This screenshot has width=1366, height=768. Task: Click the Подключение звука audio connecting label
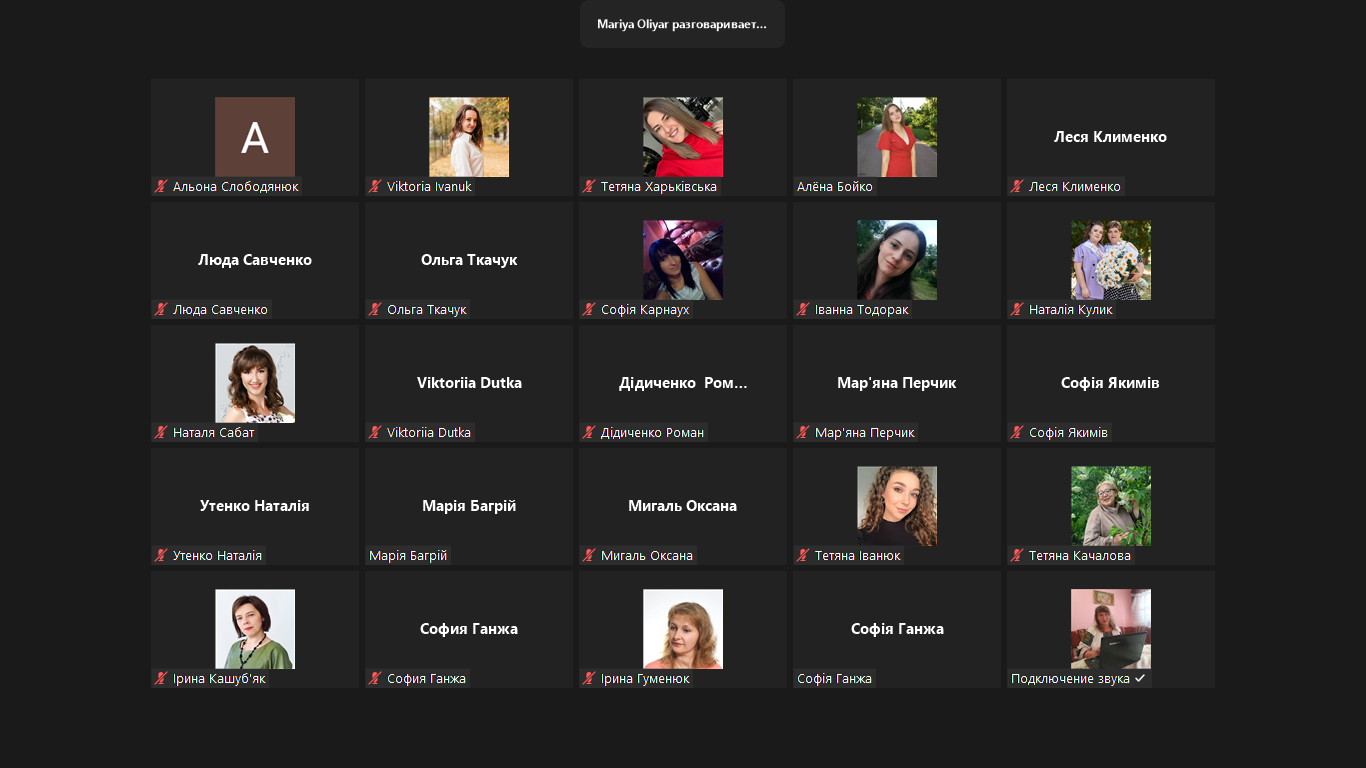coord(1078,679)
